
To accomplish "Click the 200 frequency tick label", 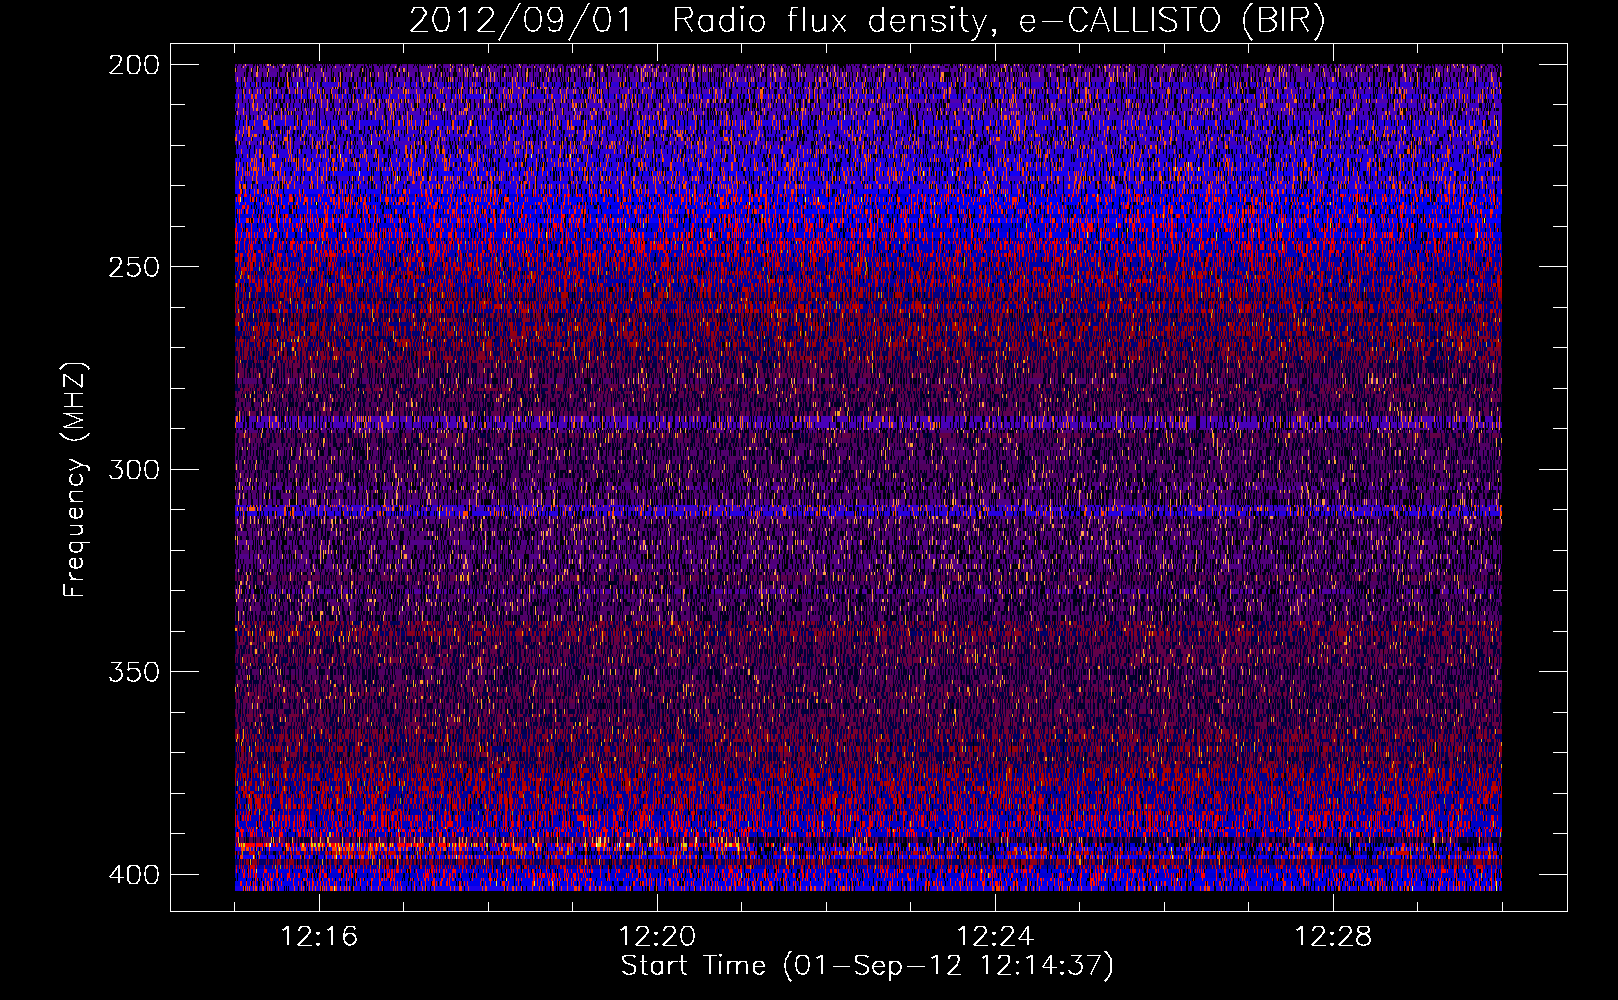I will pyautogui.click(x=133, y=65).
